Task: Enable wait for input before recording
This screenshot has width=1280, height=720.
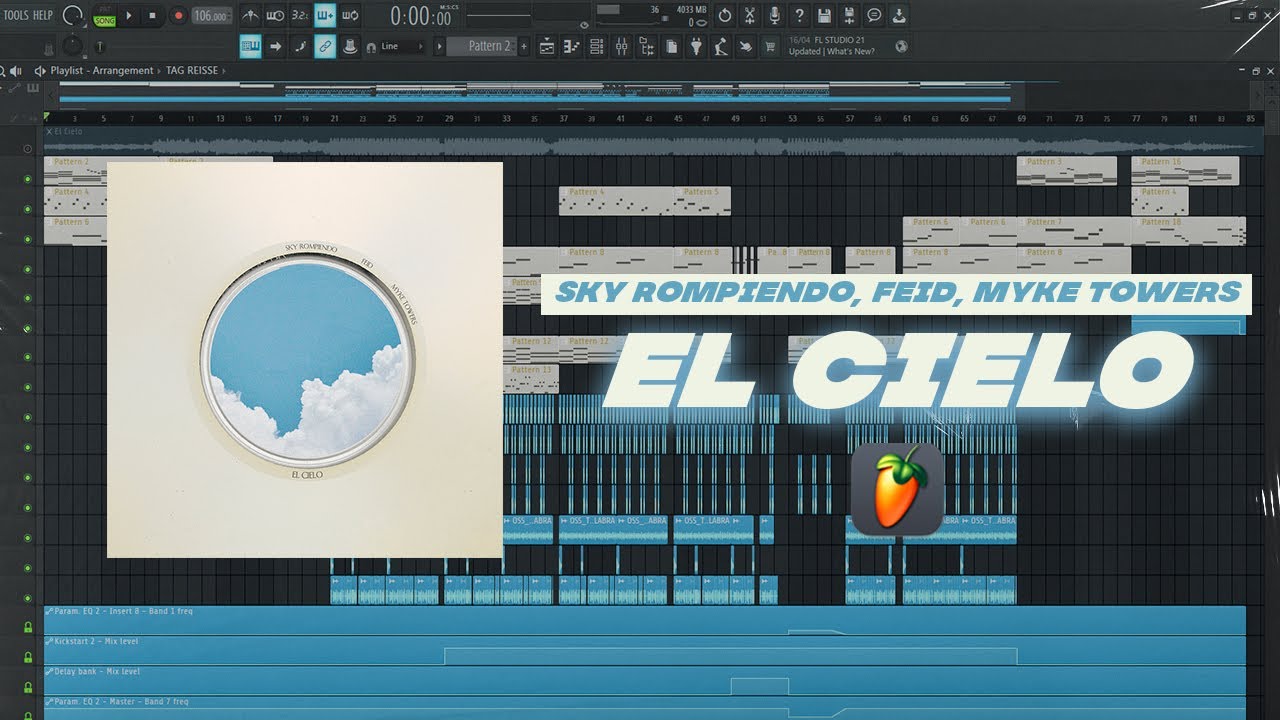Action: tap(275, 15)
